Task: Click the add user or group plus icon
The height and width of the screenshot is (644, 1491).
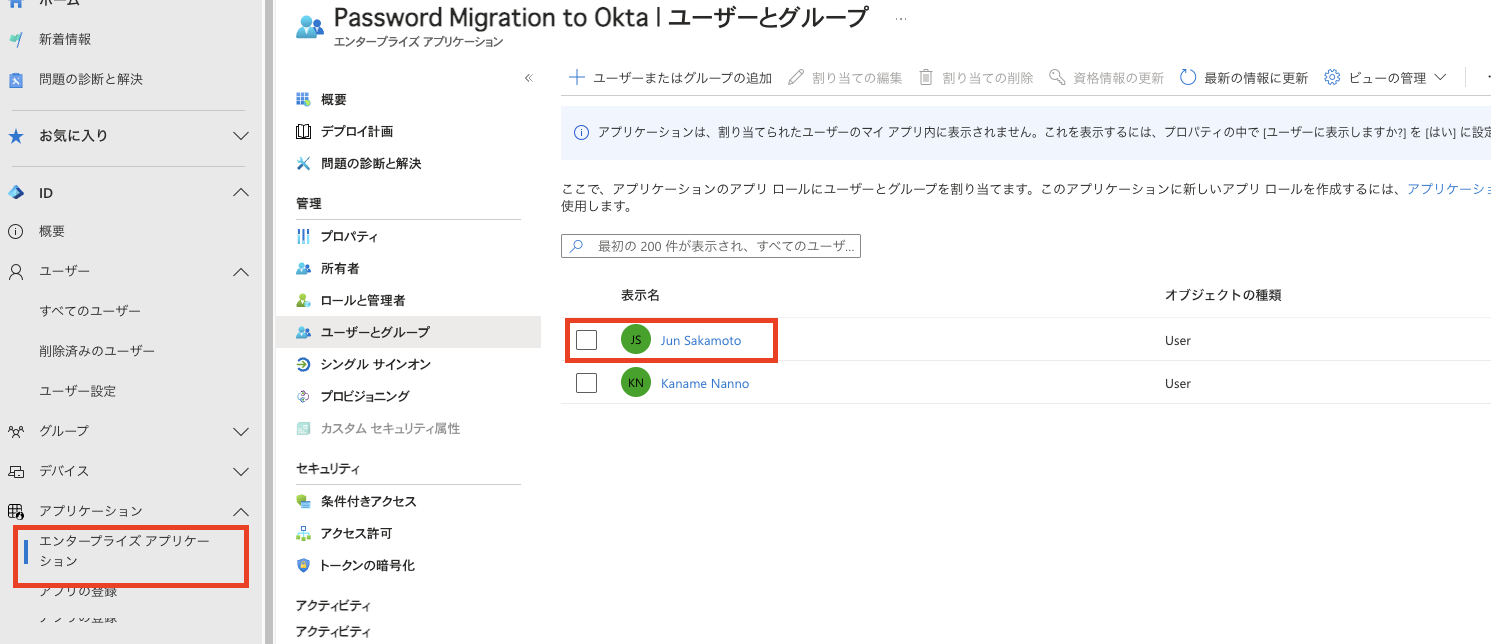Action: [577, 78]
